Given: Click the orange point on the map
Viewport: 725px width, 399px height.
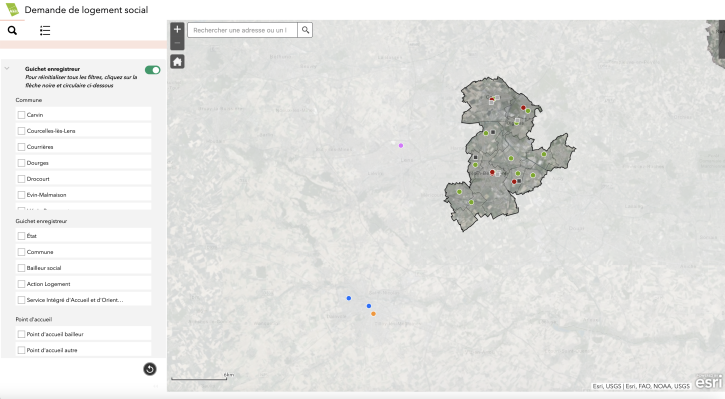Looking at the screenshot, I should (373, 314).
